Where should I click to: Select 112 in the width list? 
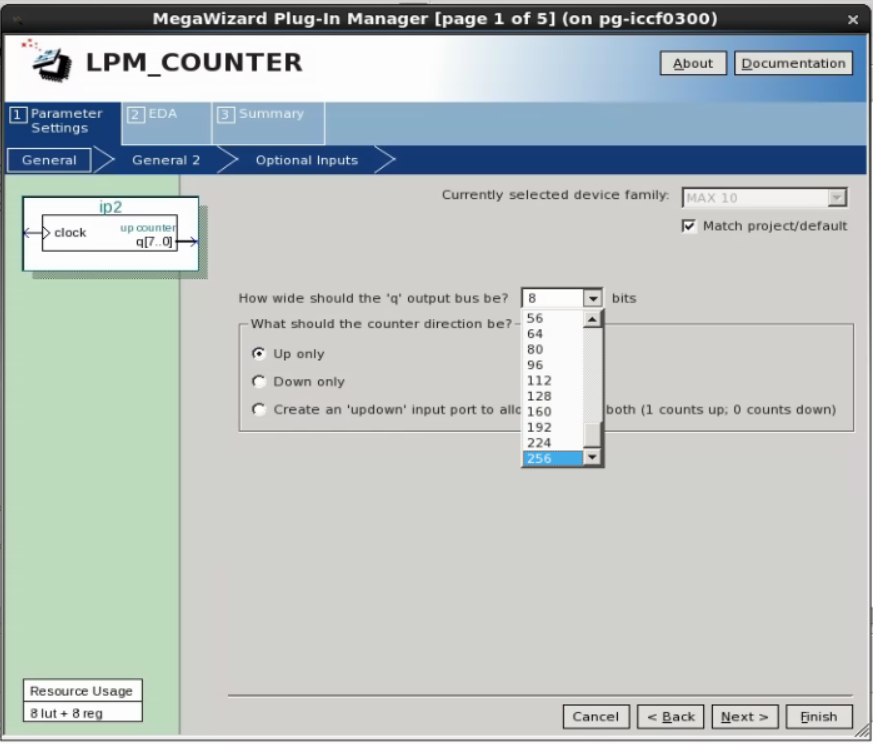(x=552, y=381)
